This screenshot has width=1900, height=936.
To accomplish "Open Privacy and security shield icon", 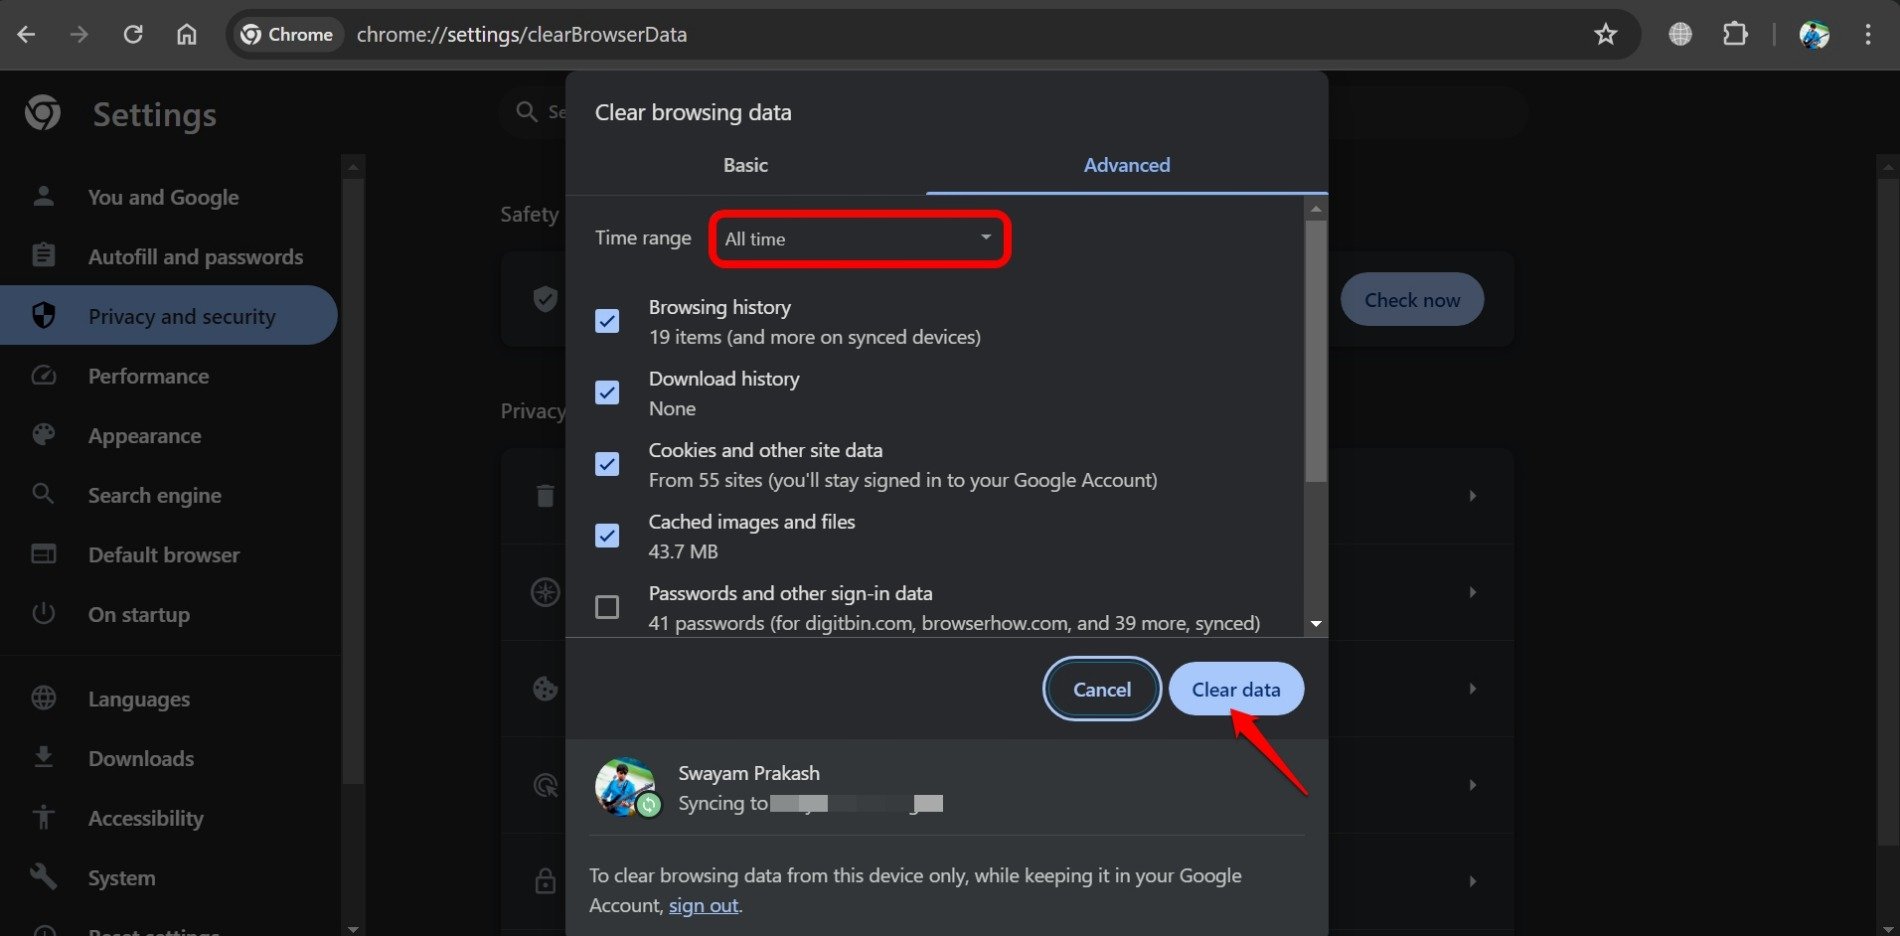I will [x=44, y=316].
